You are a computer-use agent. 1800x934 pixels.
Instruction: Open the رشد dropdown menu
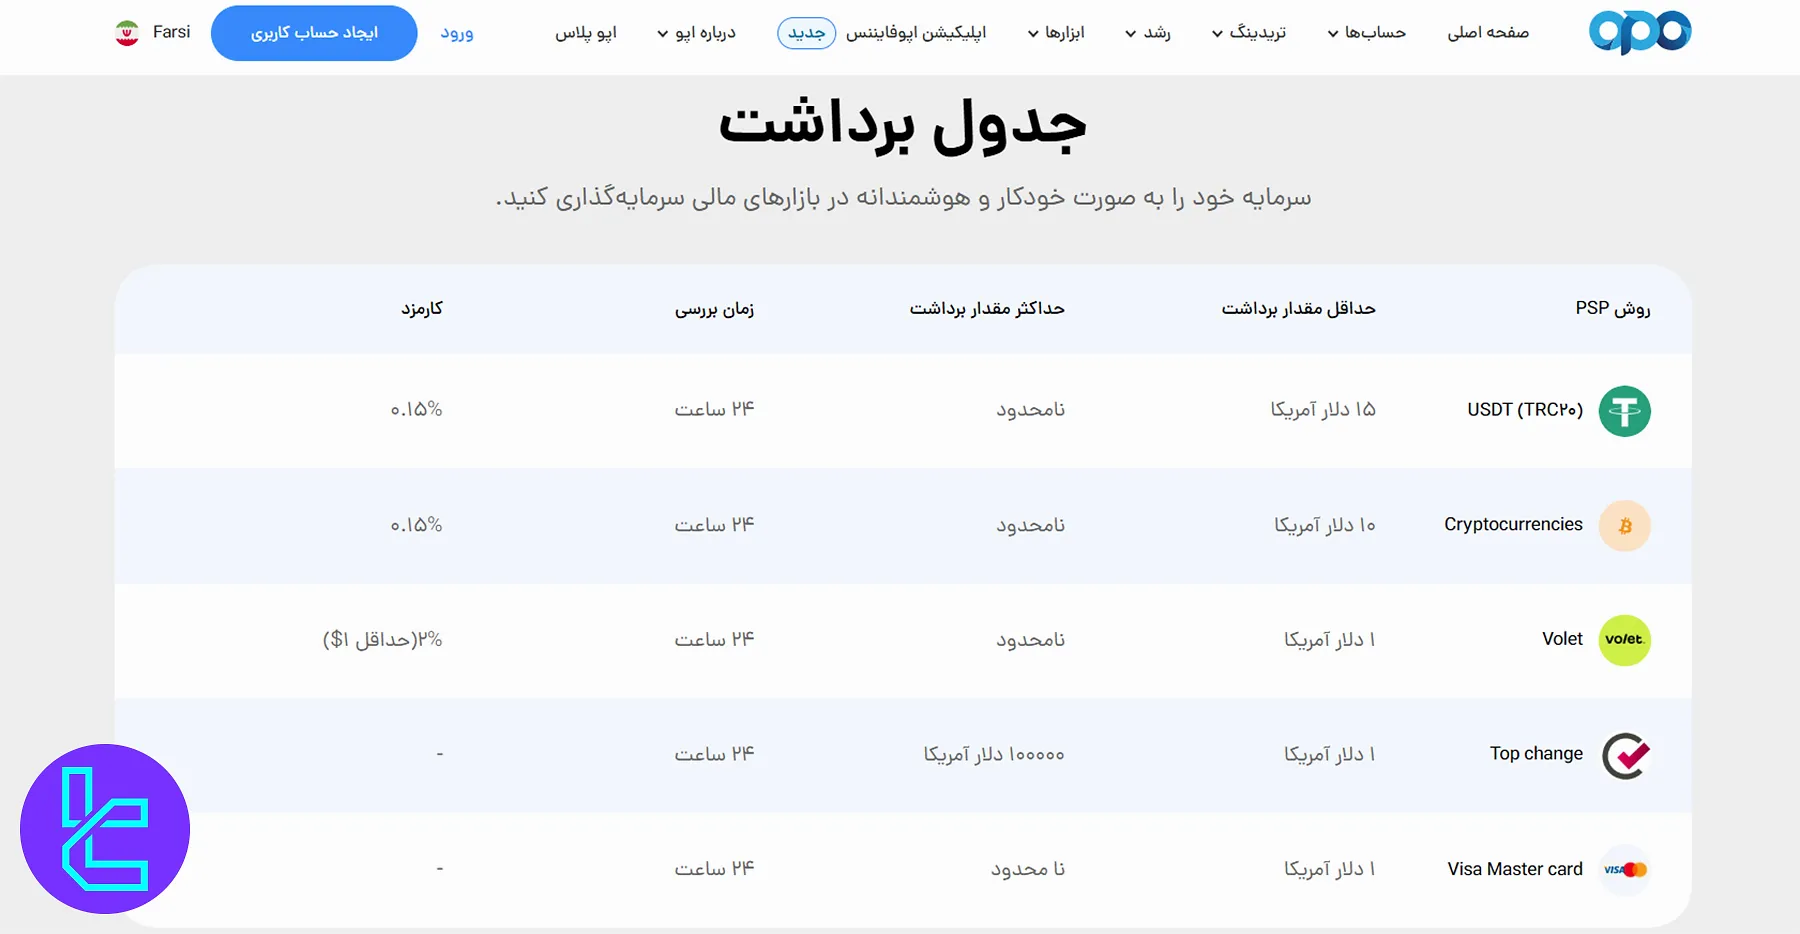click(x=1148, y=32)
